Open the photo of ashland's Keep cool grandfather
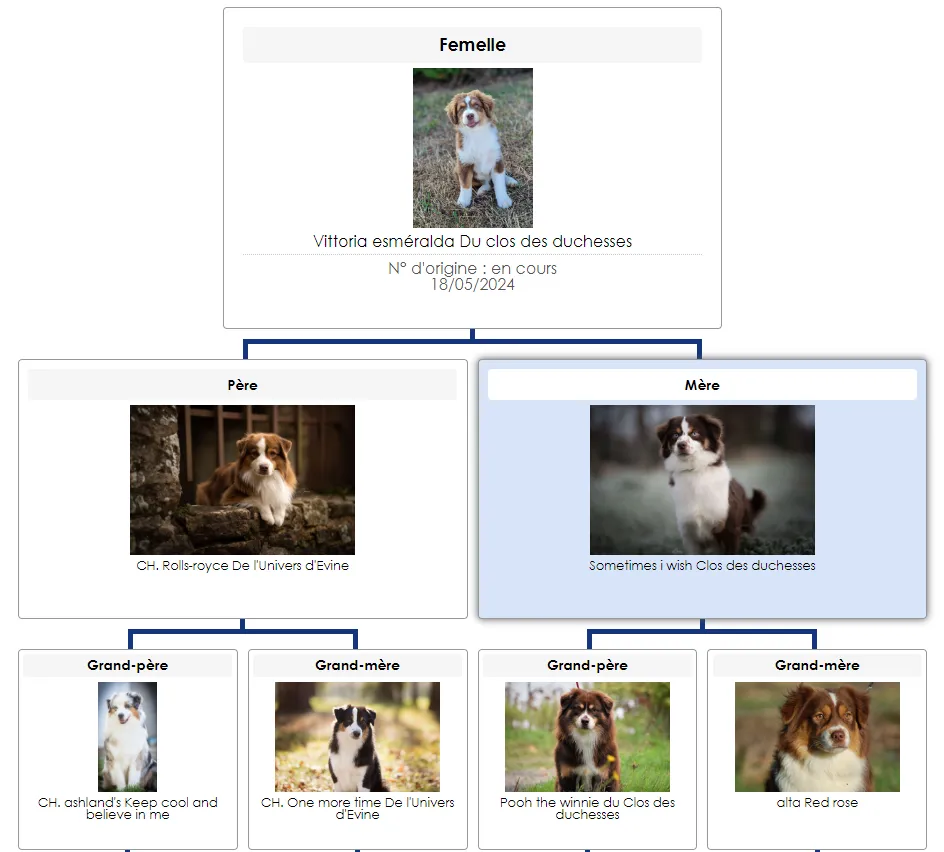Image resolution: width=944 pixels, height=852 pixels. 128,737
